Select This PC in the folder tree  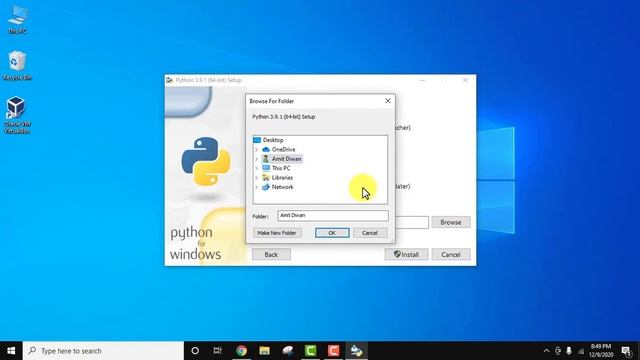(281, 168)
